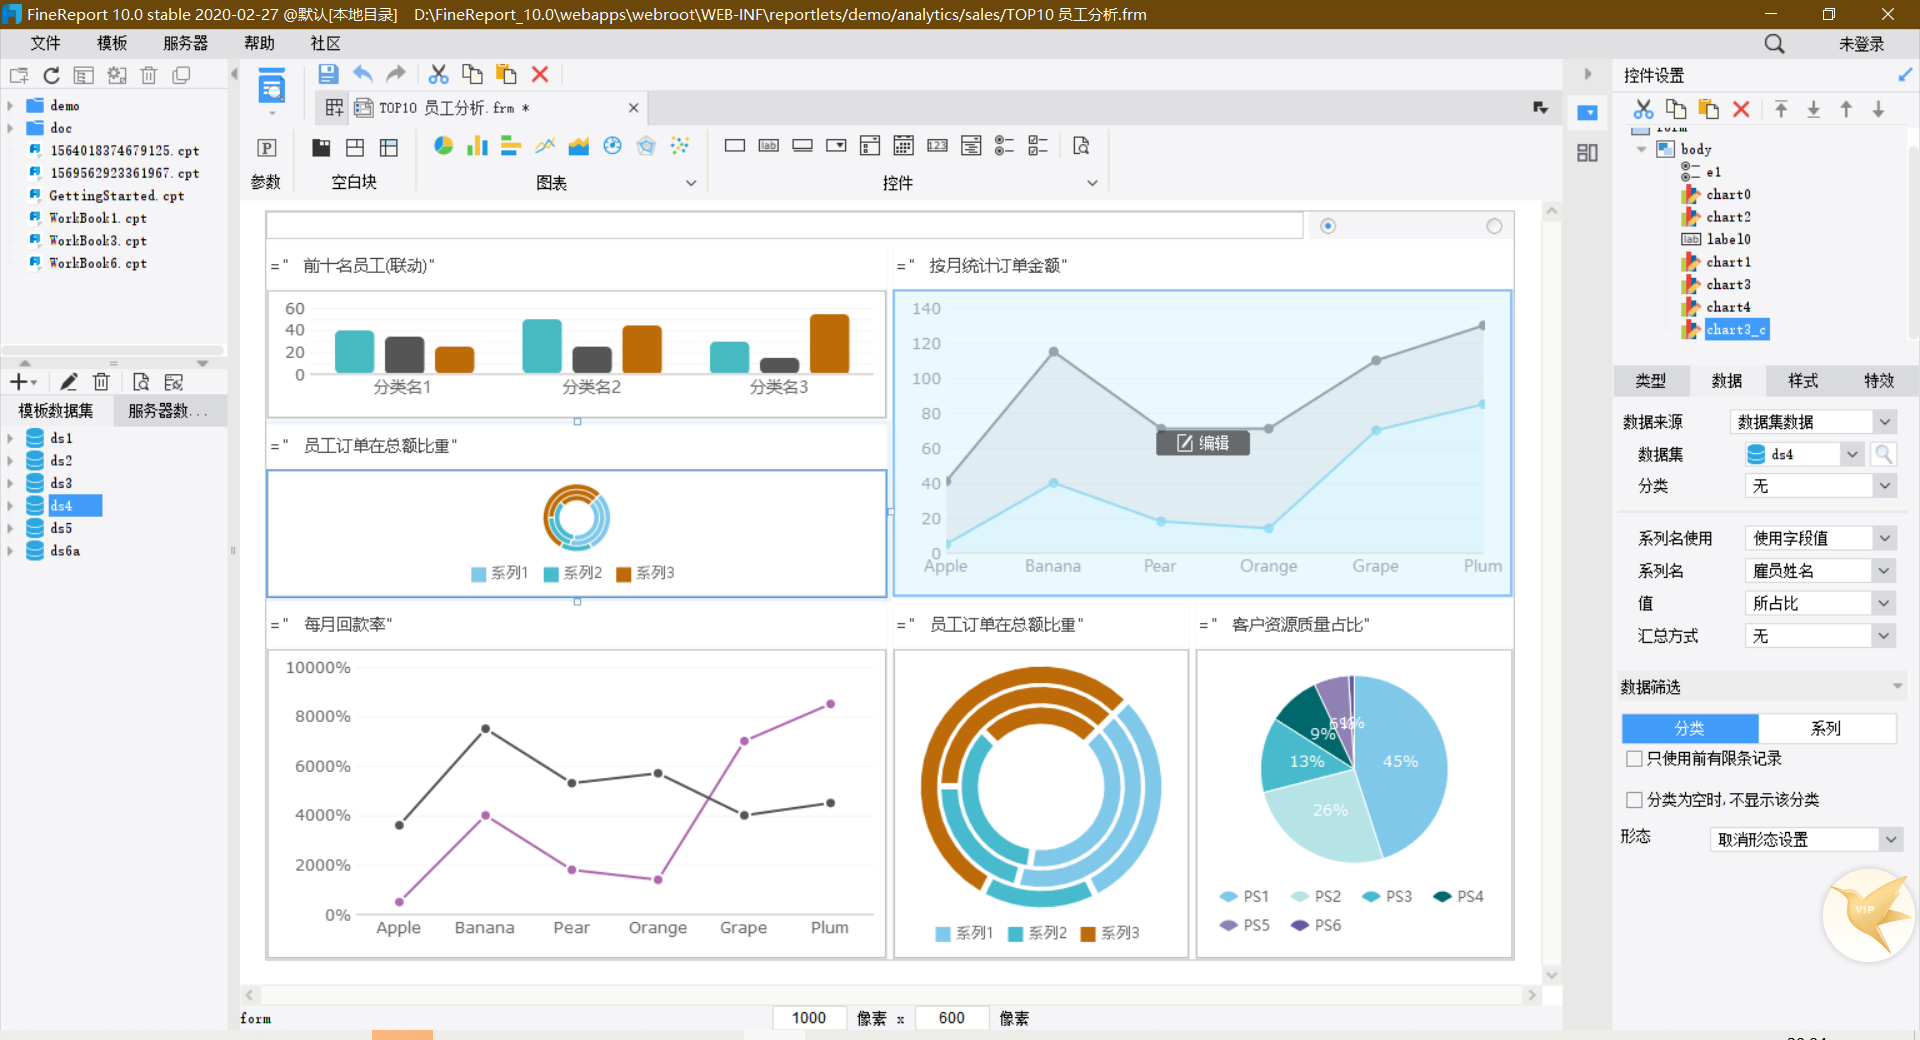The height and width of the screenshot is (1040, 1920).
Task: Switch to the 类型 tab
Action: click(1651, 380)
